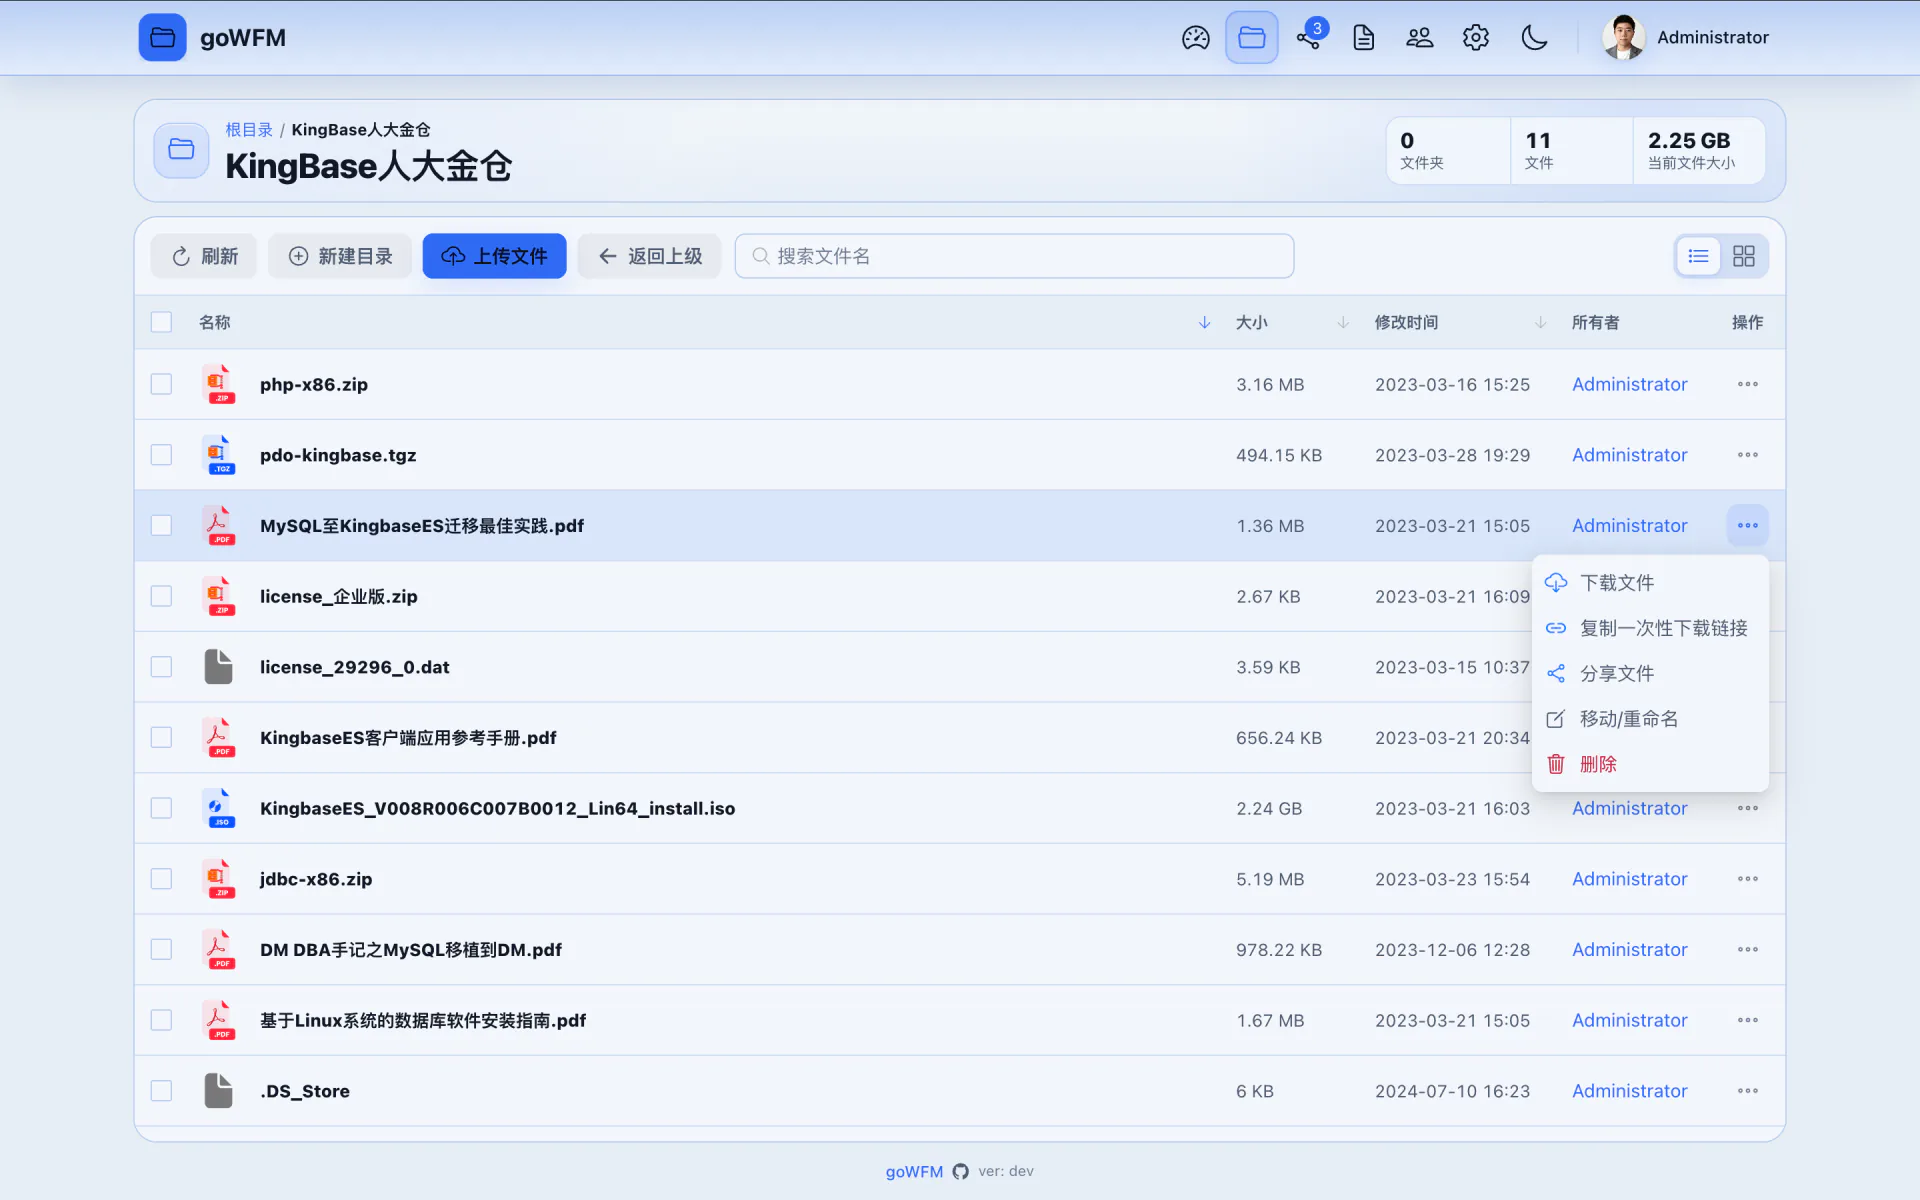Click the Administrator avatar picture
1920x1200 pixels.
point(1623,38)
